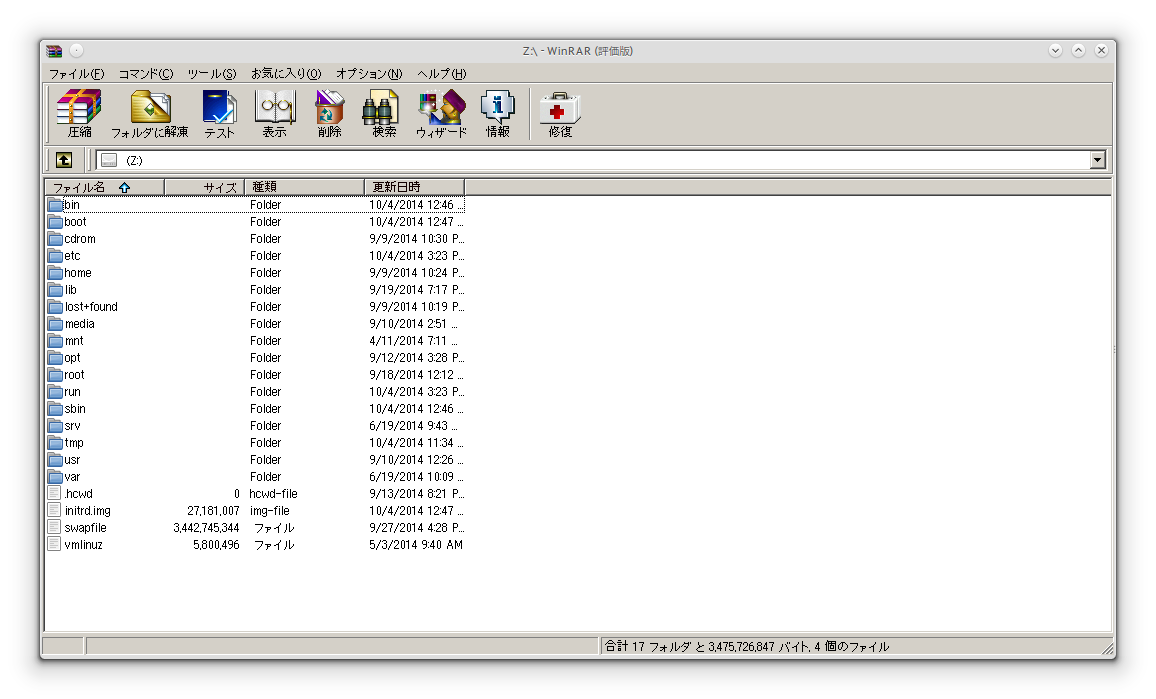Select the root folder name
The width and height of the screenshot is (1156, 699).
[74, 375]
